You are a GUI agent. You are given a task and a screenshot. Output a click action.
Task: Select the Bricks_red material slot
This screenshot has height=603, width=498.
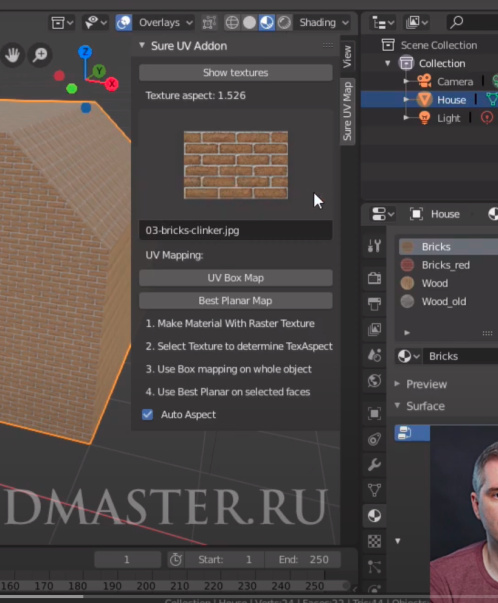point(448,265)
